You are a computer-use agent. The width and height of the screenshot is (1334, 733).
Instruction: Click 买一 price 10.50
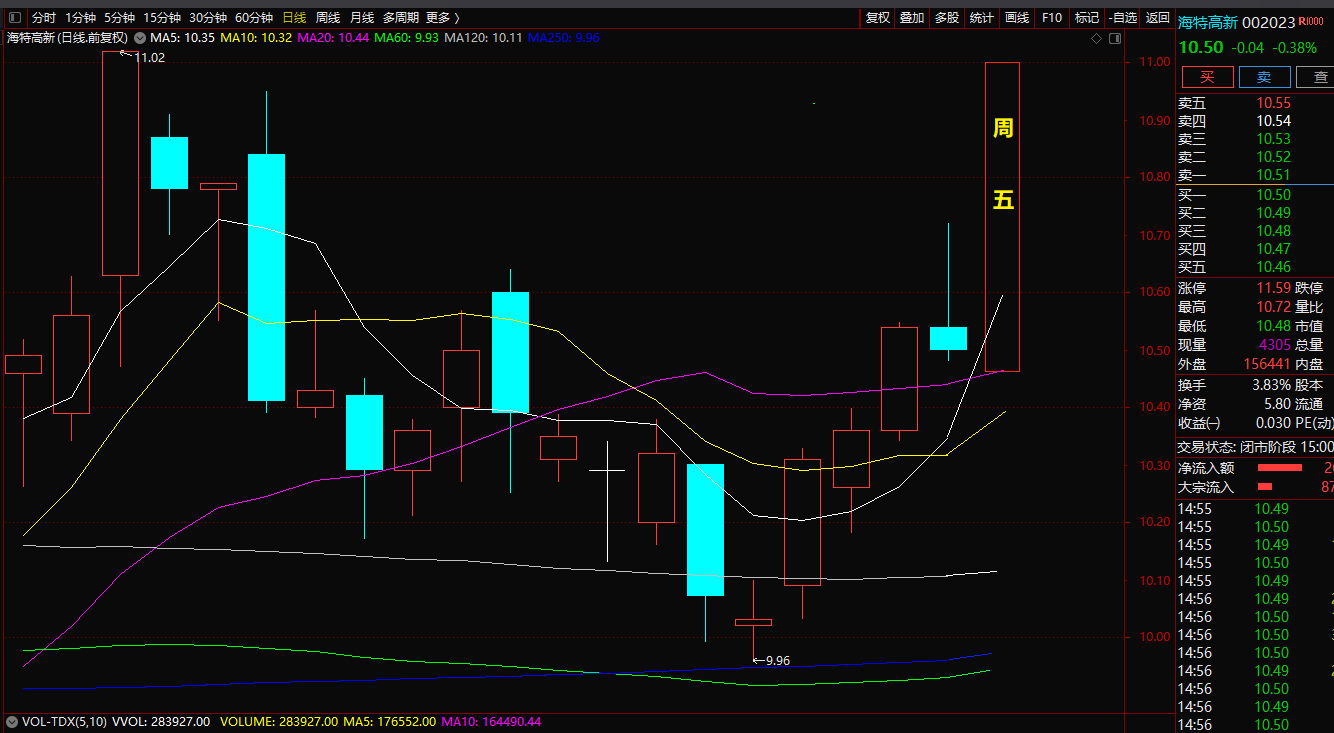click(x=1273, y=195)
